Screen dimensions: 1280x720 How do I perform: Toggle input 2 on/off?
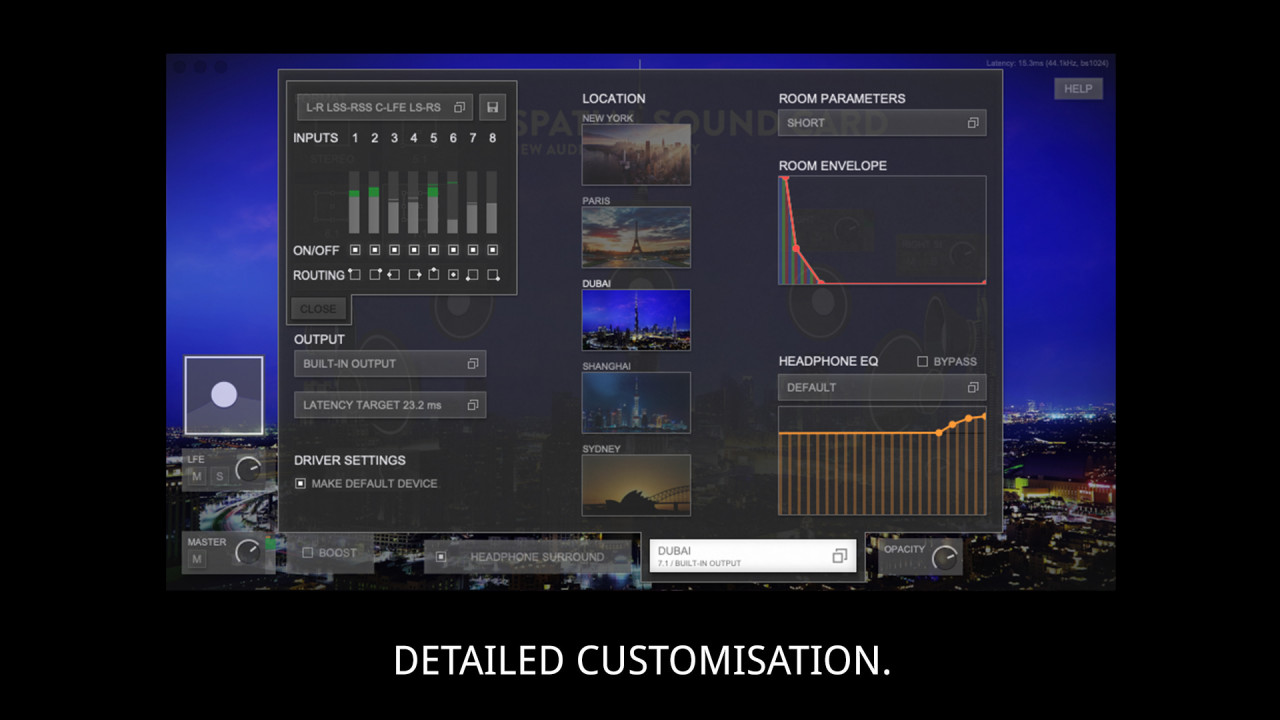click(x=374, y=250)
